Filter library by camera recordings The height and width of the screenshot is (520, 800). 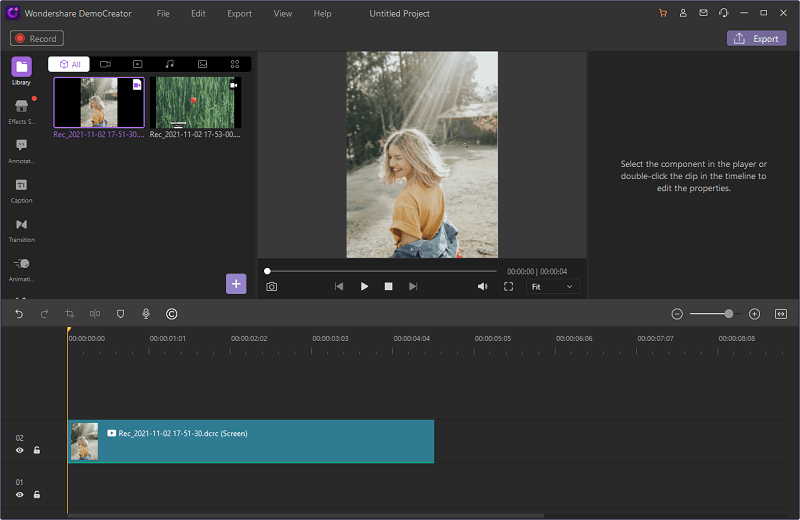coord(105,64)
